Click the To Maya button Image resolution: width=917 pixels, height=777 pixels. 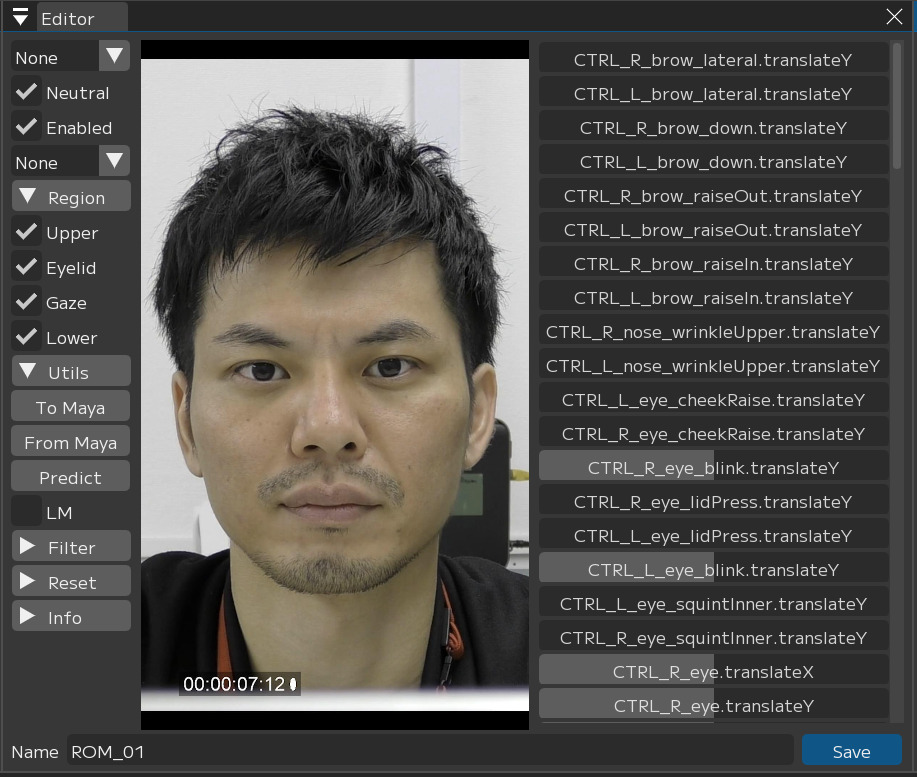click(71, 407)
